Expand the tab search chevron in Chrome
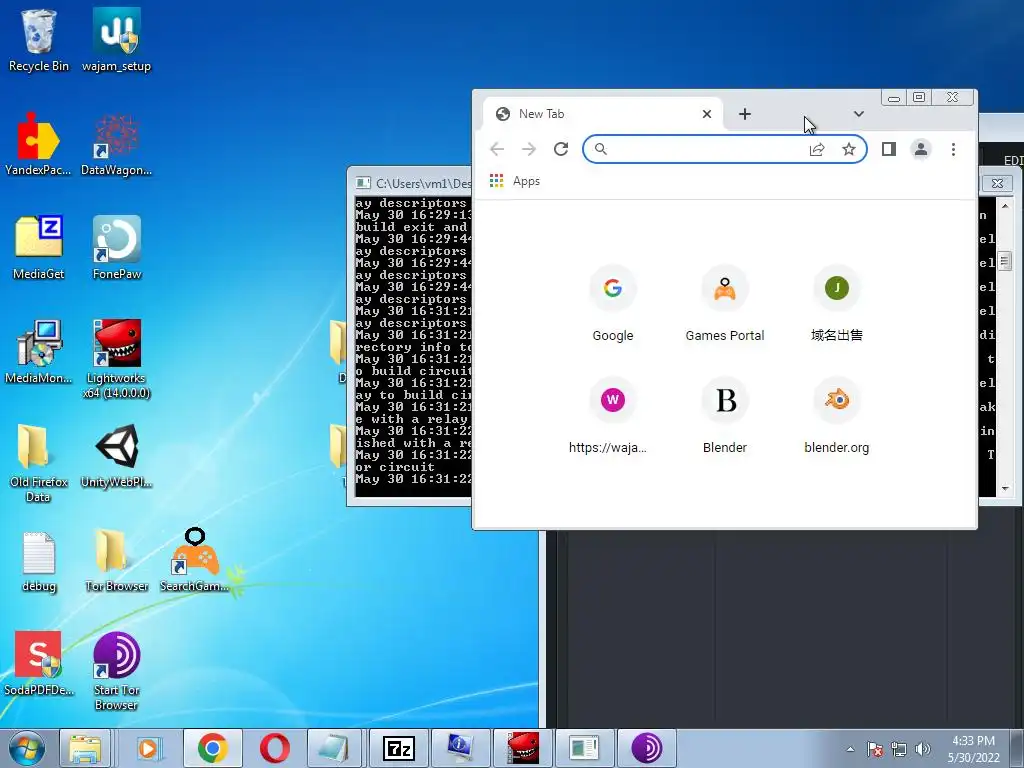The height and width of the screenshot is (768, 1024). pos(859,114)
